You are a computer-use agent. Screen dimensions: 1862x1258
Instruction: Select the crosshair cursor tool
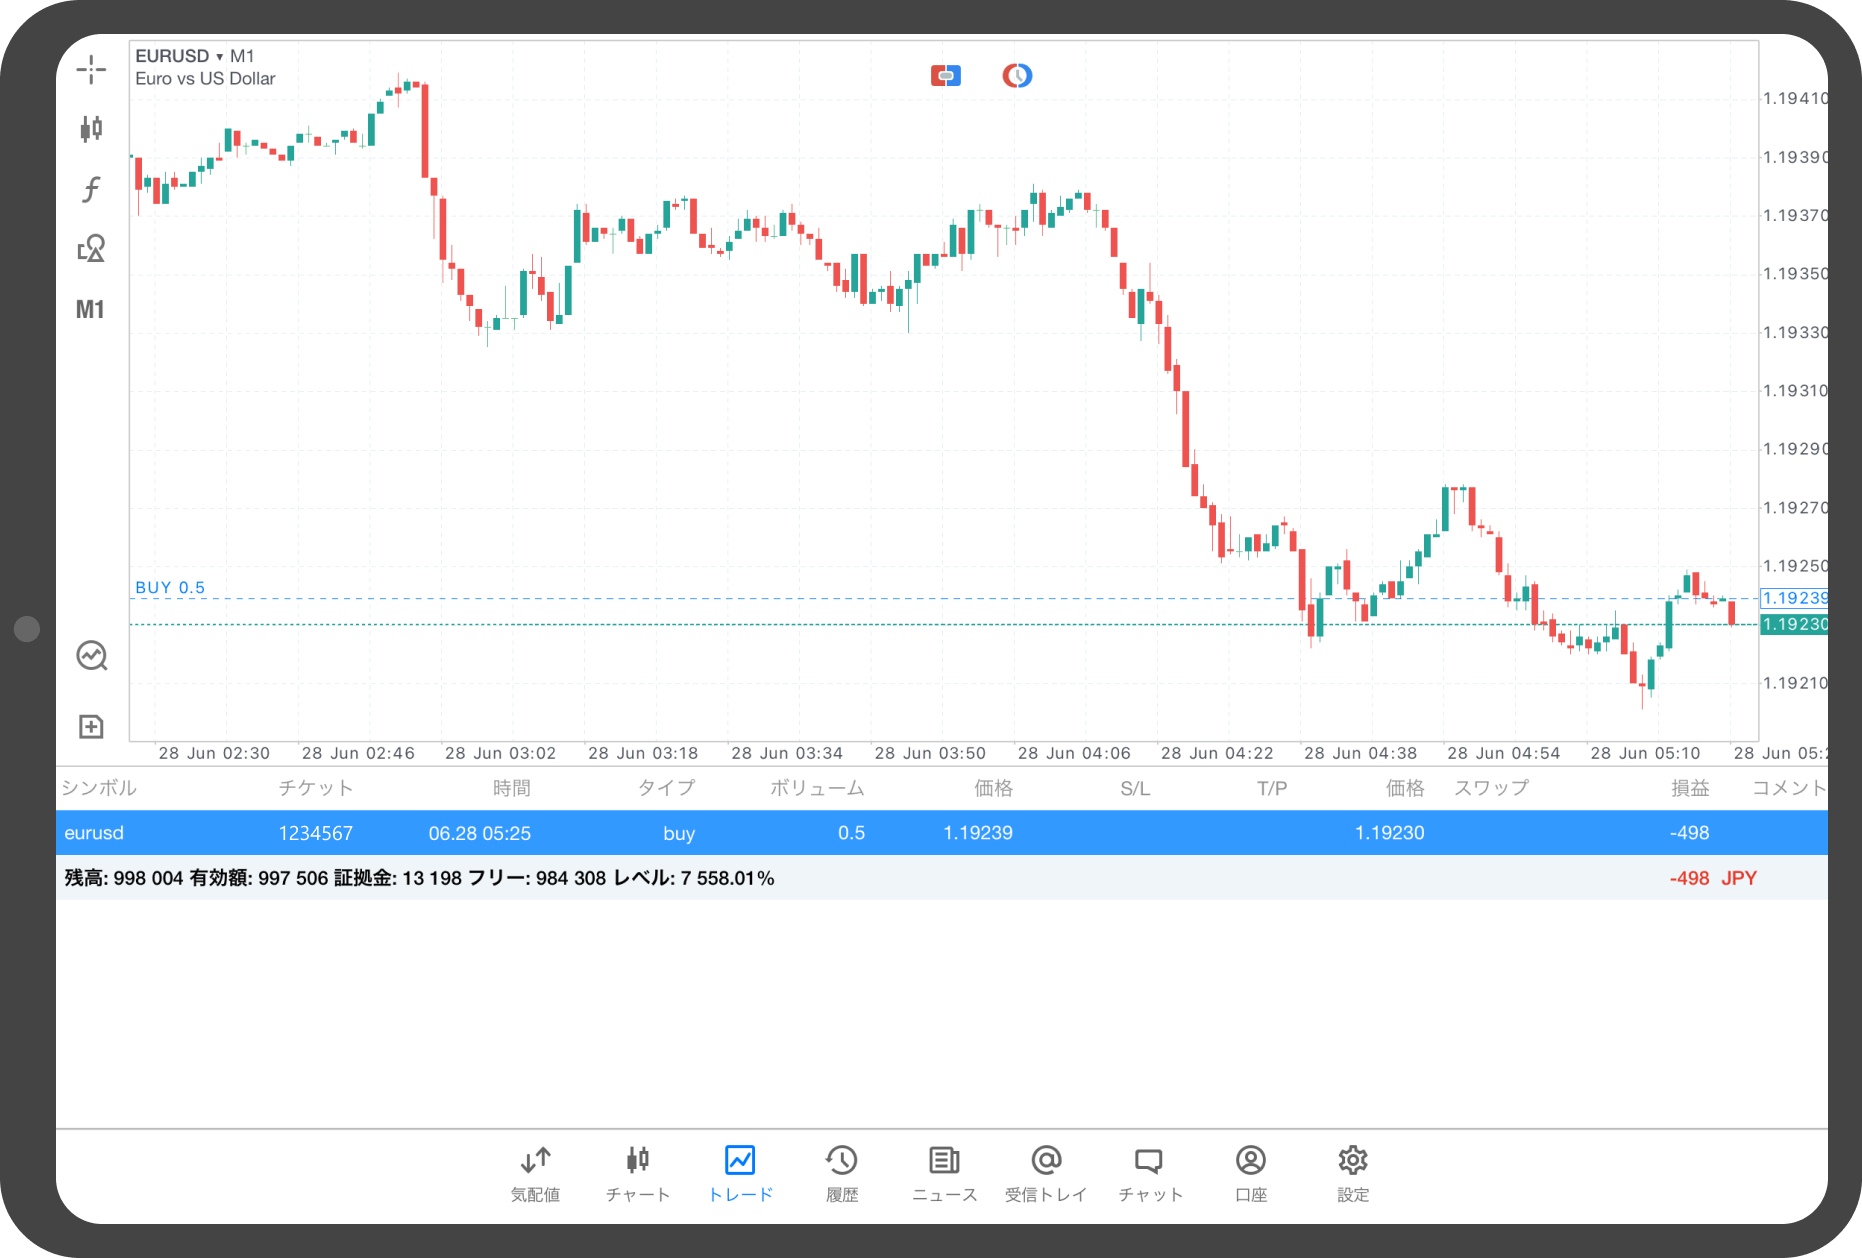pyautogui.click(x=91, y=69)
